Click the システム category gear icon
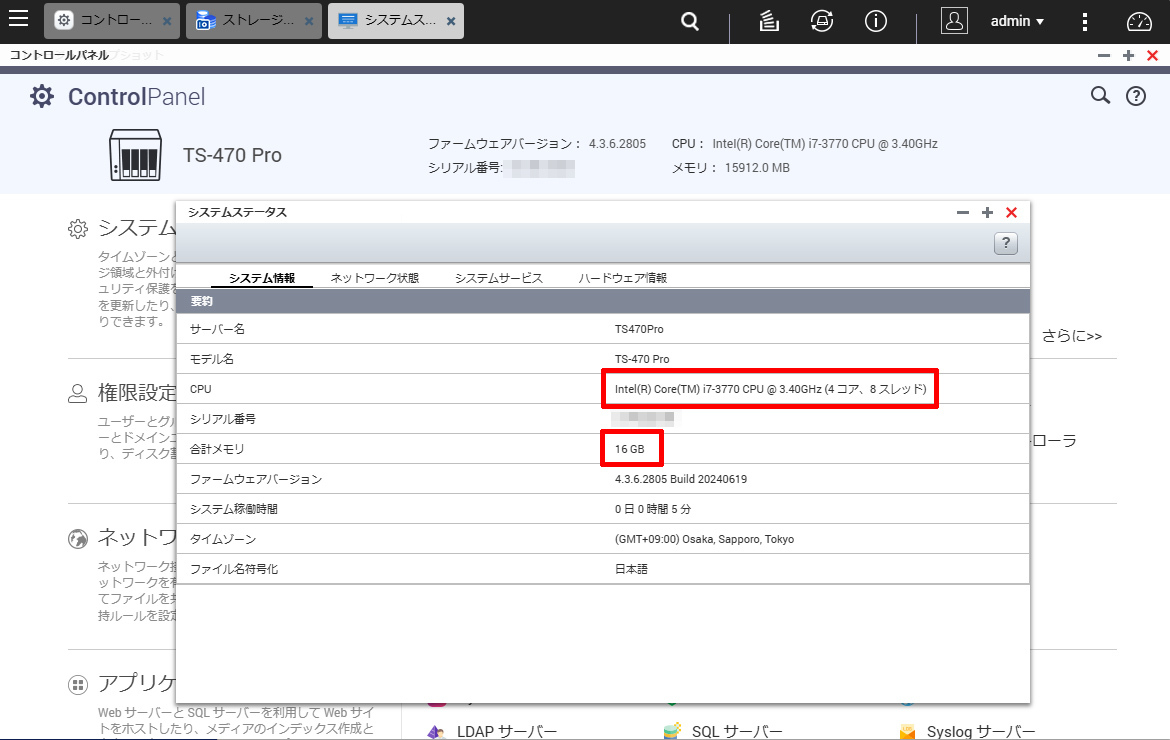The image size is (1170, 740). click(x=78, y=229)
